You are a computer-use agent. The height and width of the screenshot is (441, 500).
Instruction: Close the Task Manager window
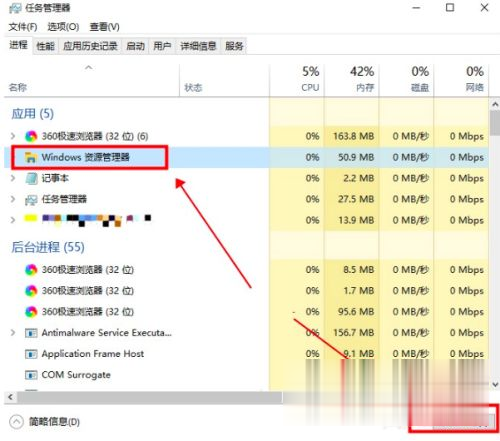484,8
